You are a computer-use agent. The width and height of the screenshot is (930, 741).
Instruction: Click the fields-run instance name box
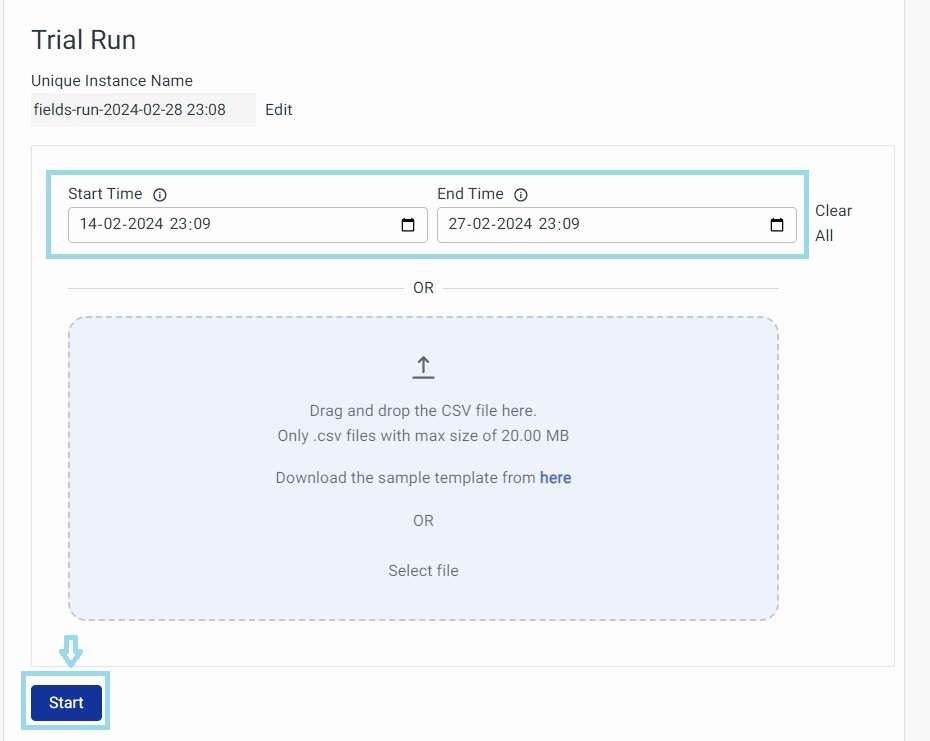click(142, 110)
